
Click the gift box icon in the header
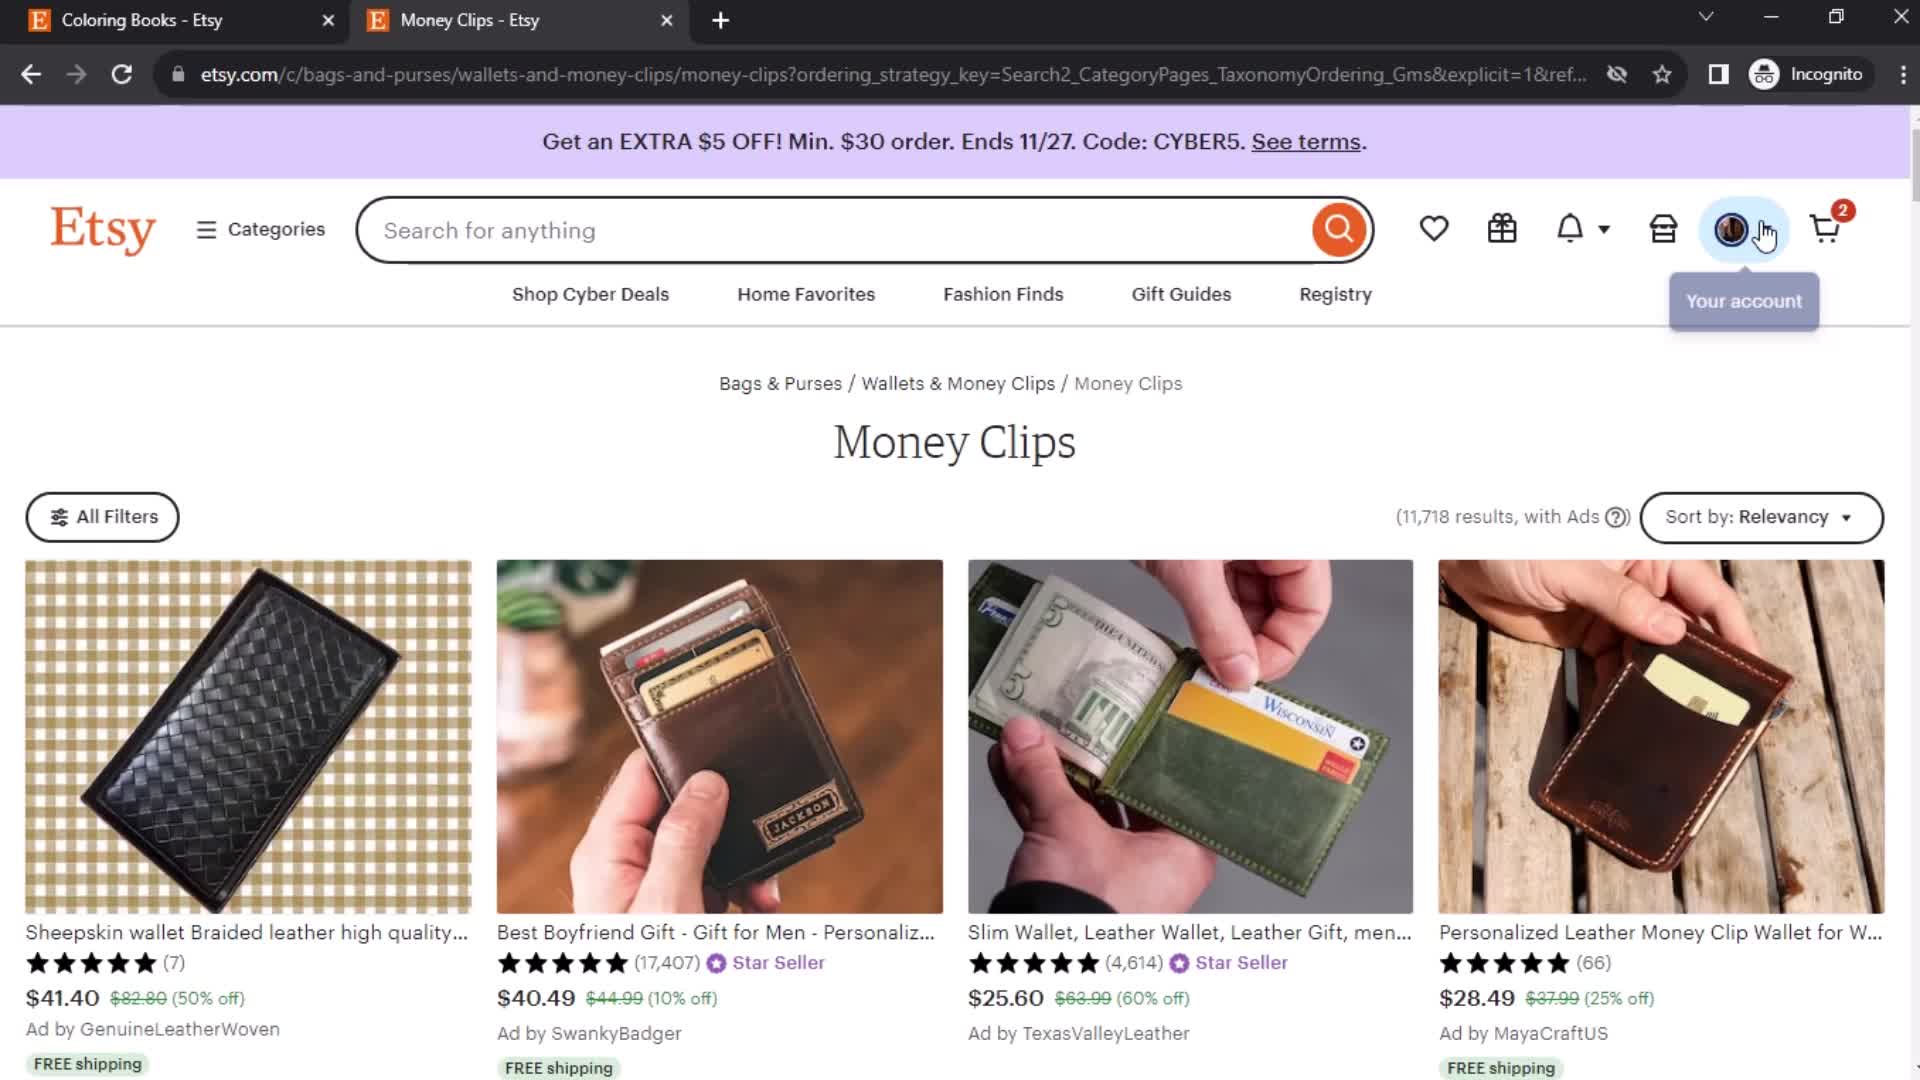point(1502,228)
